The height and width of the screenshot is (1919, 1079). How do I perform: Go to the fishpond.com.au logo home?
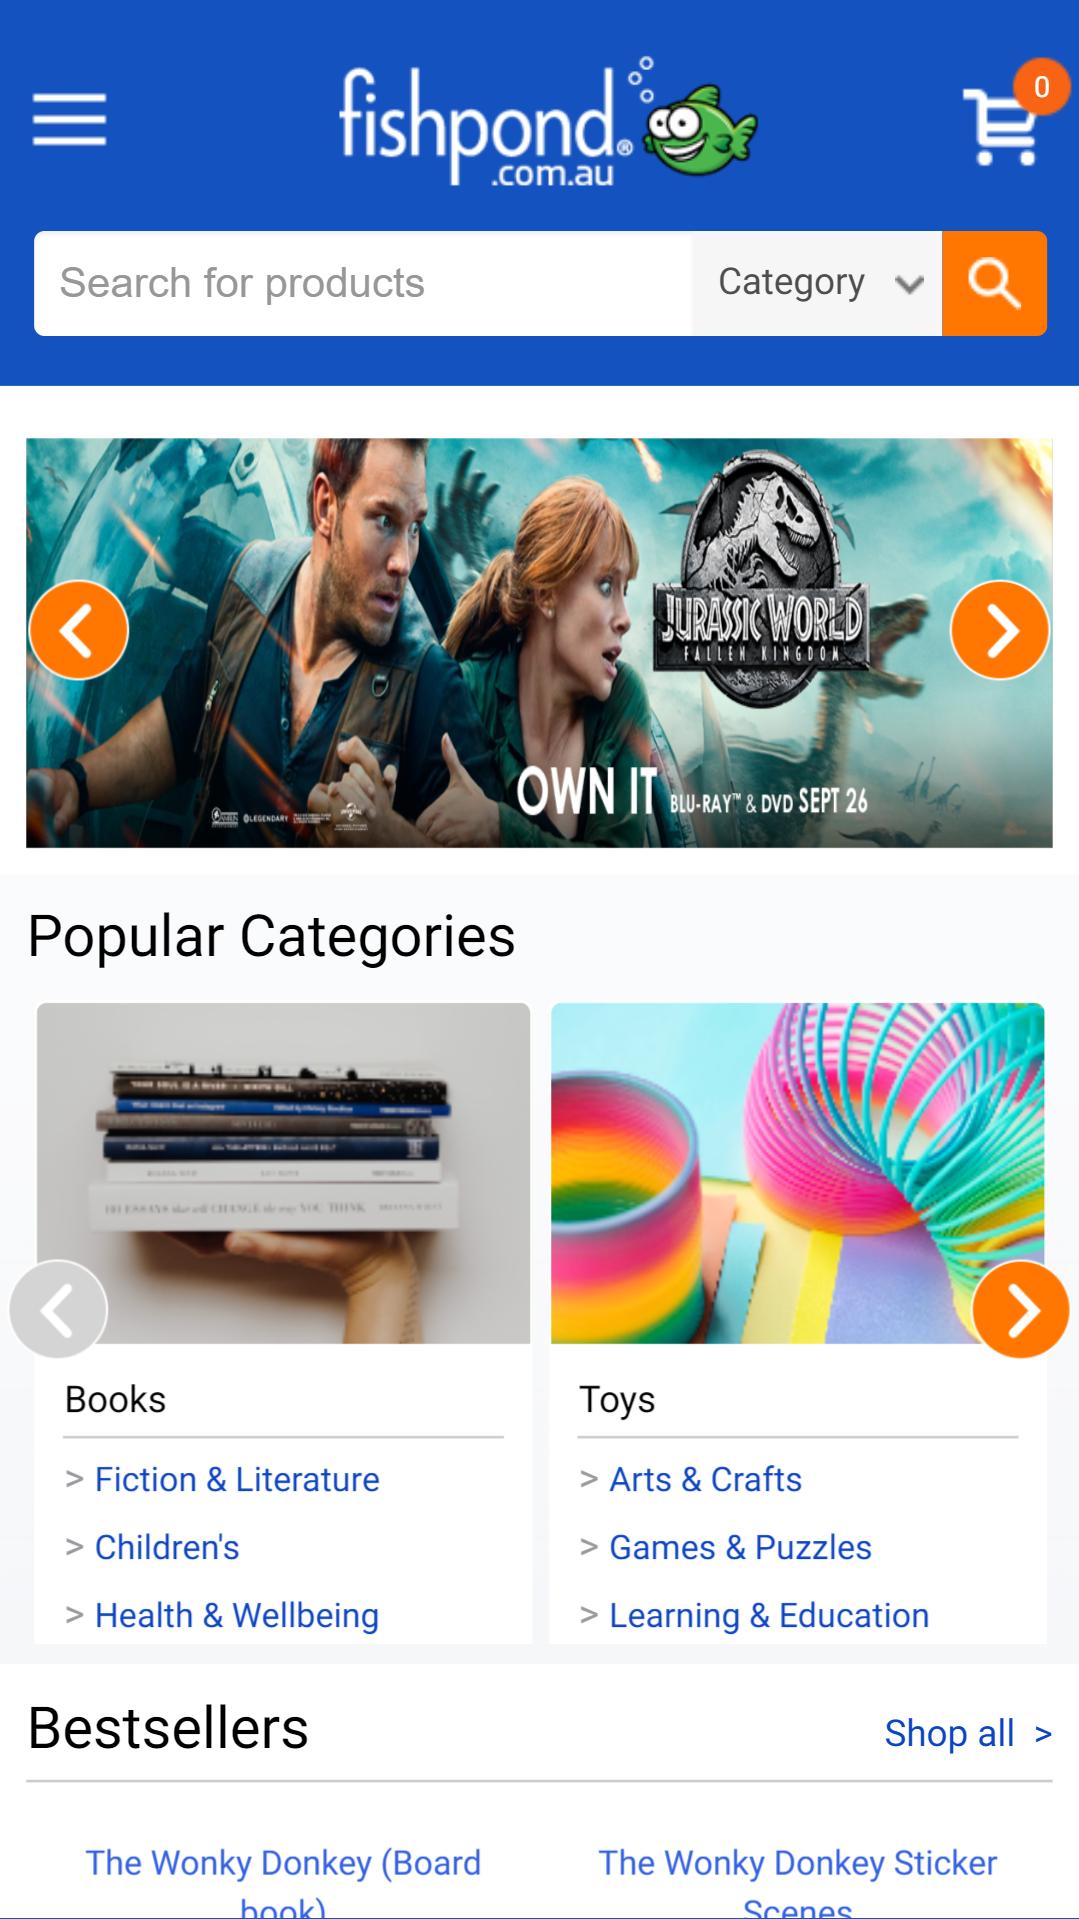tap(548, 122)
